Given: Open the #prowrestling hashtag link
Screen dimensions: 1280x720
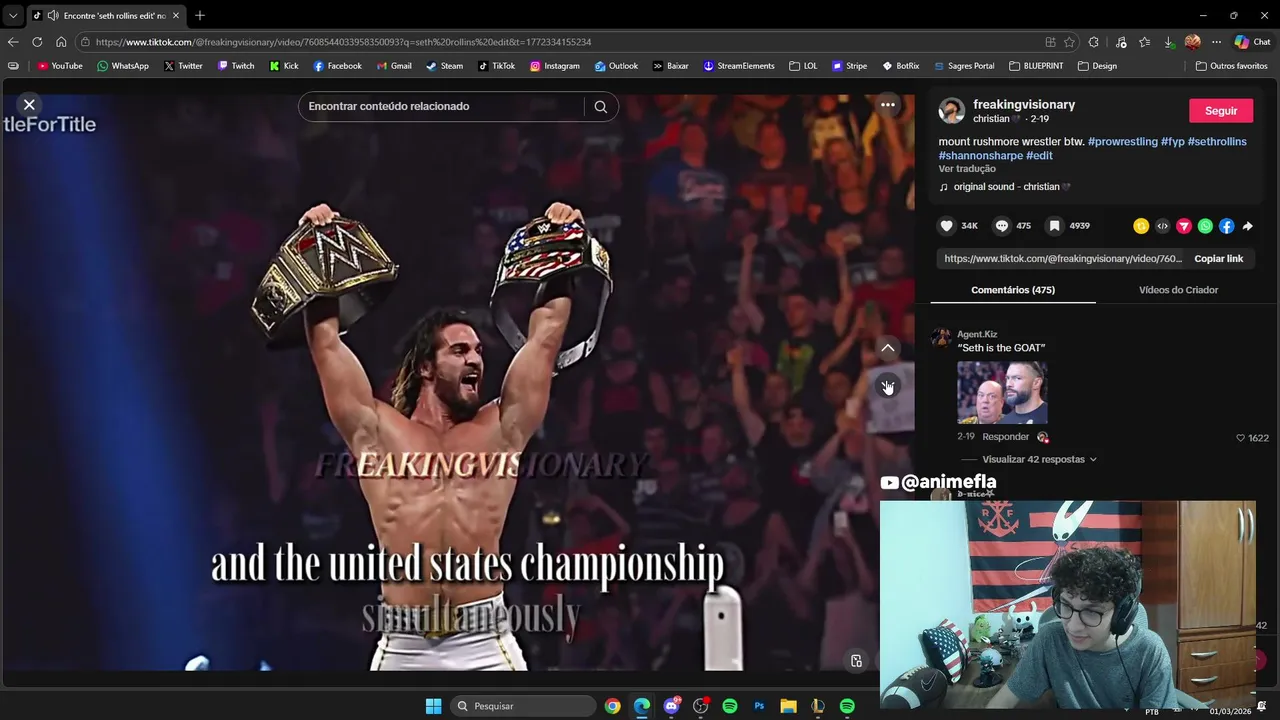Looking at the screenshot, I should 1122,142.
